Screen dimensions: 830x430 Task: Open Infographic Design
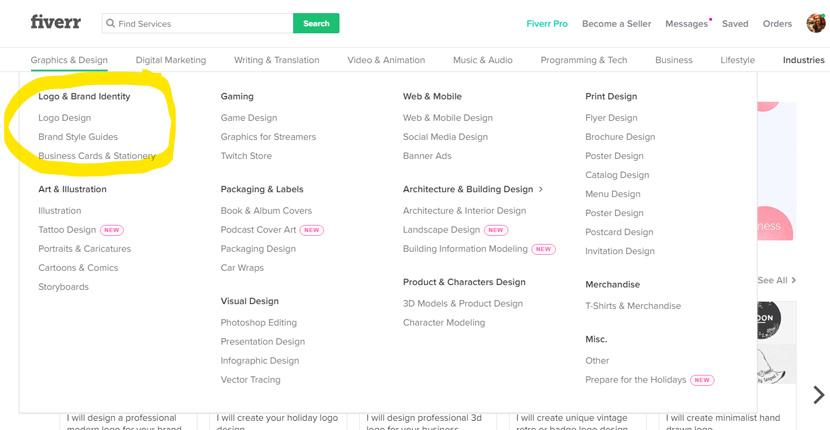(260, 361)
